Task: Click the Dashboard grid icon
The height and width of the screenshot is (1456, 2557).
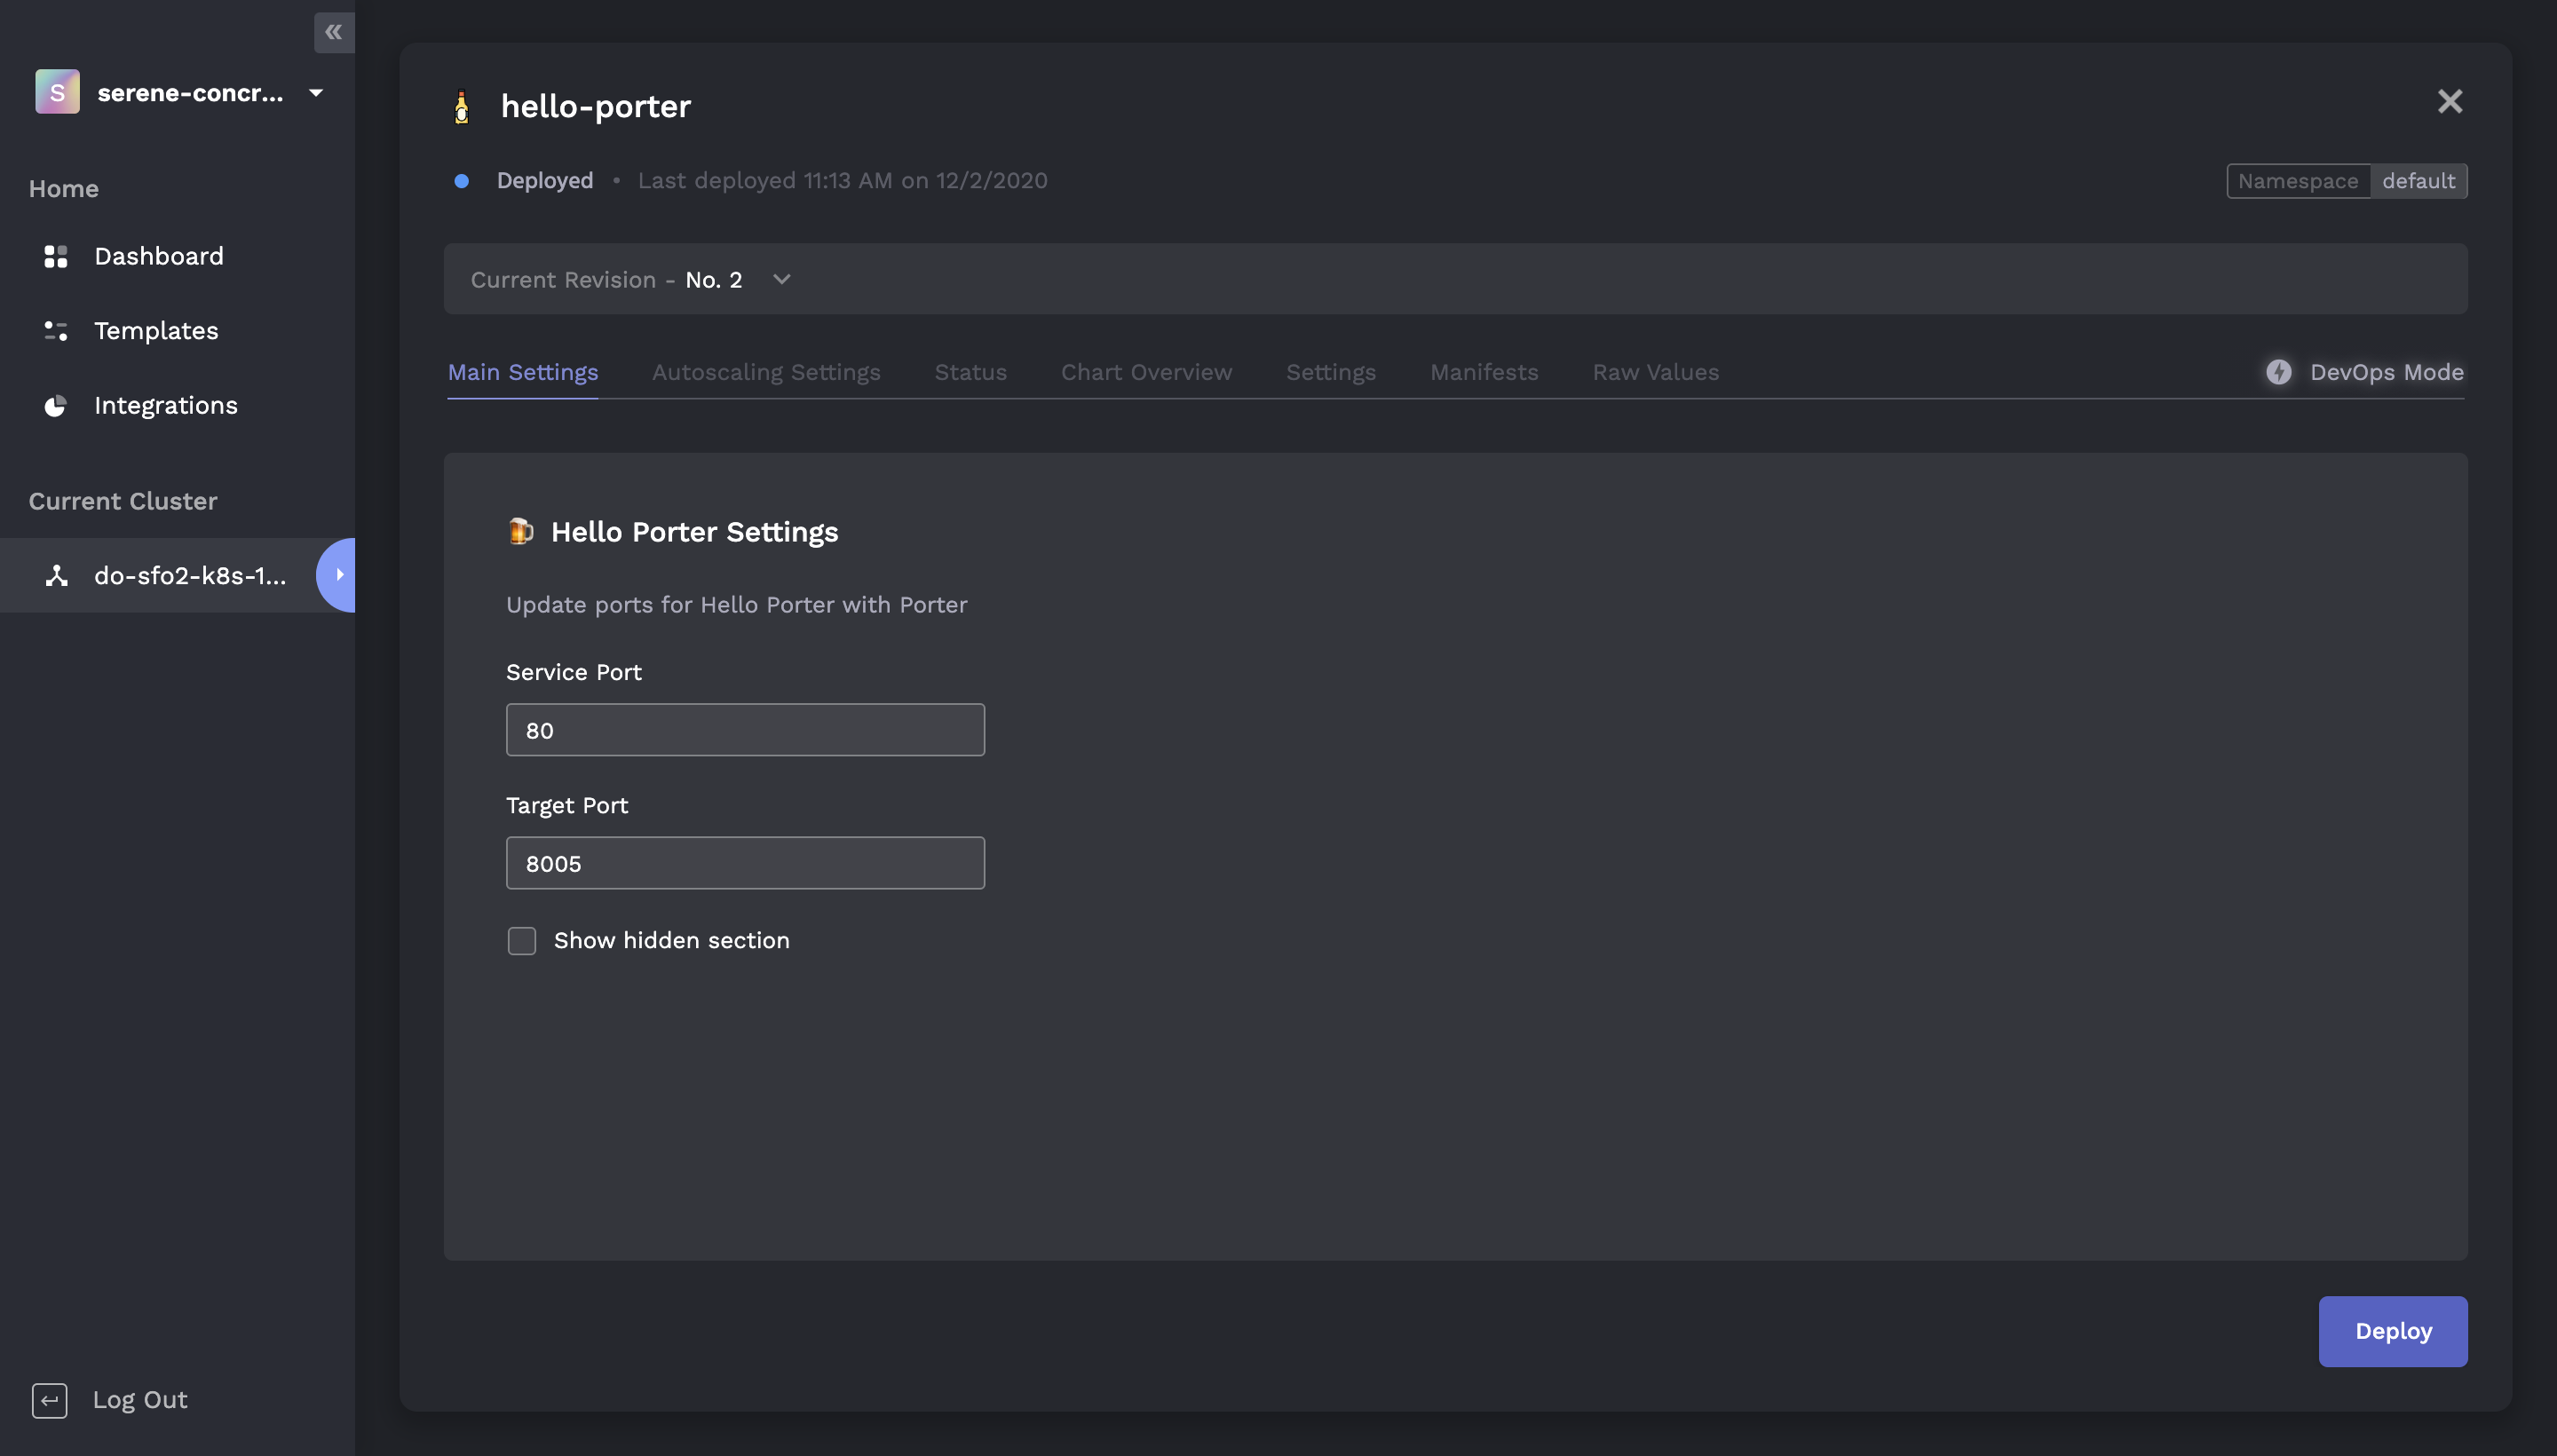Action: 56,256
